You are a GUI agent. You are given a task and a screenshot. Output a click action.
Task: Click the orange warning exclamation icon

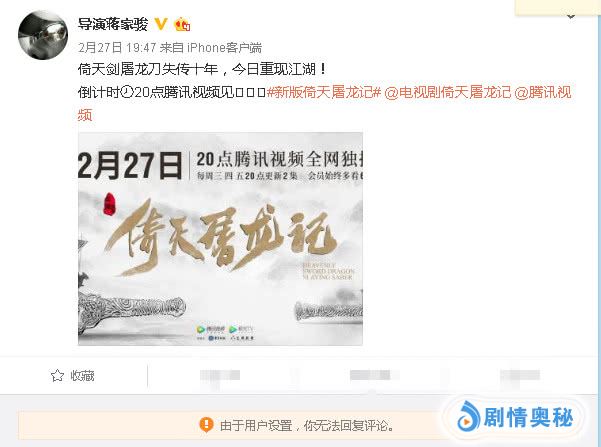tap(206, 425)
